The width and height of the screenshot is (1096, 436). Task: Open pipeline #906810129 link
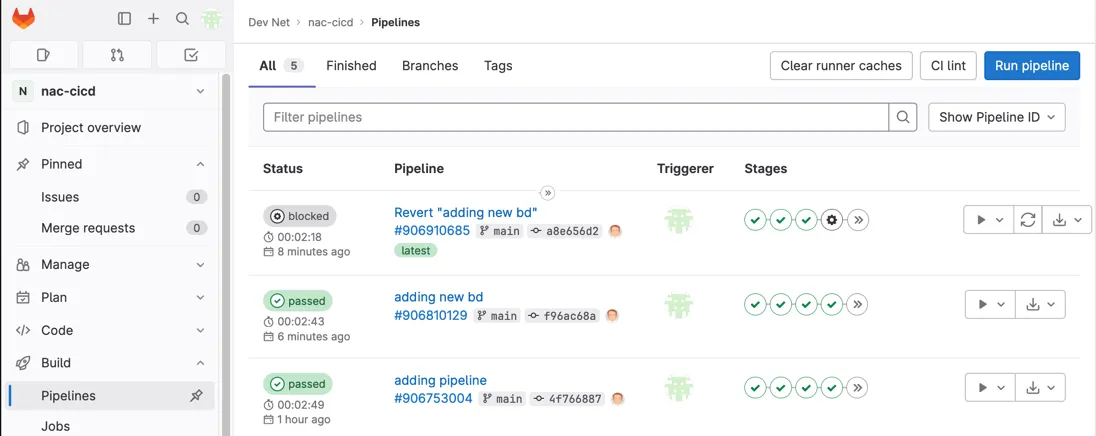(431, 316)
